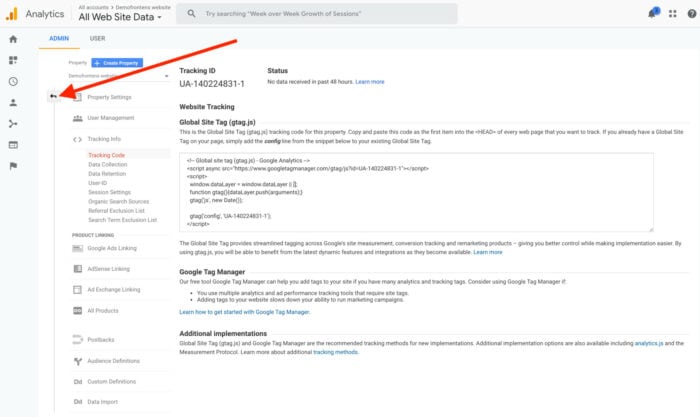The image size is (700, 417).
Task: Click the Analytics logo icon
Action: point(12,14)
